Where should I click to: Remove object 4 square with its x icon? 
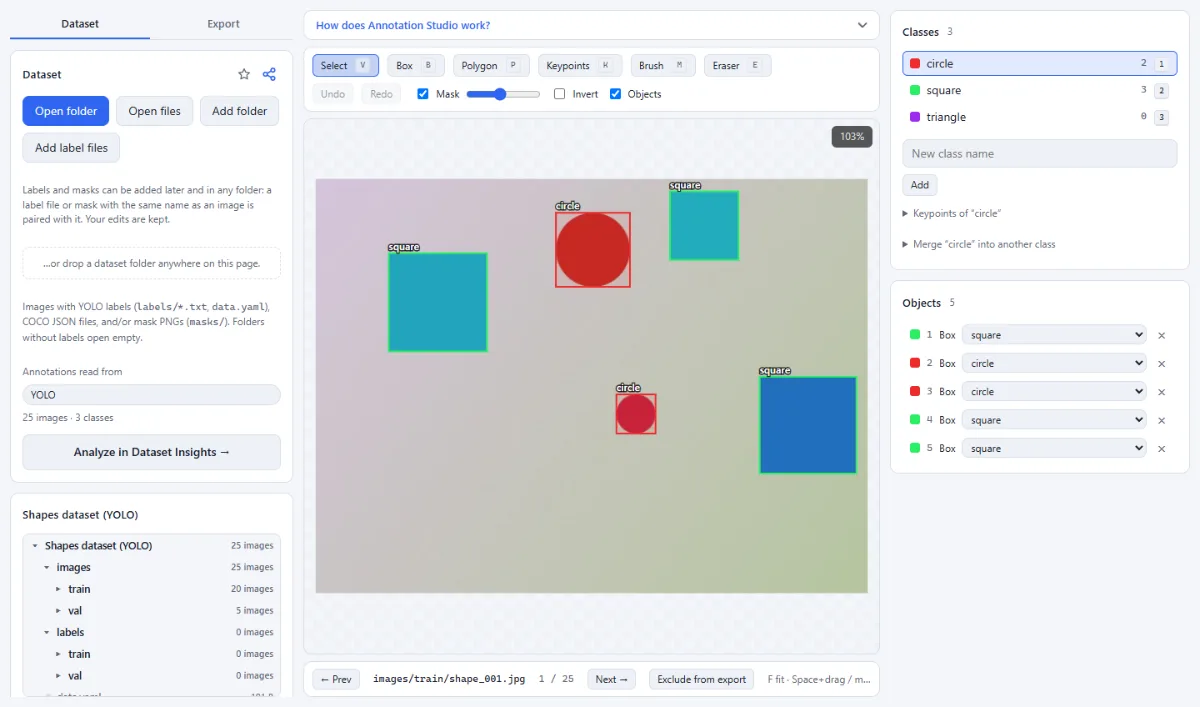tap(1161, 420)
